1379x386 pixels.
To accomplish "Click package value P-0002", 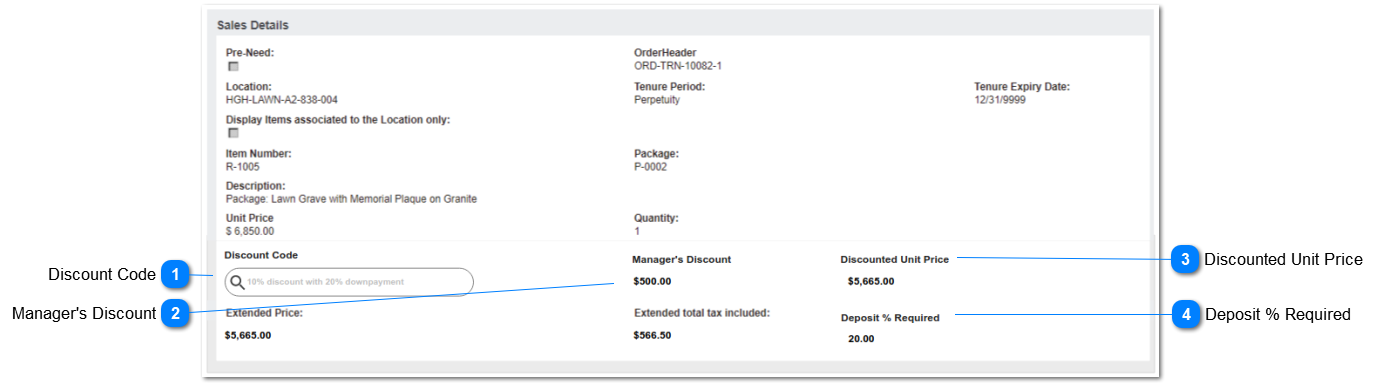I will coord(650,167).
